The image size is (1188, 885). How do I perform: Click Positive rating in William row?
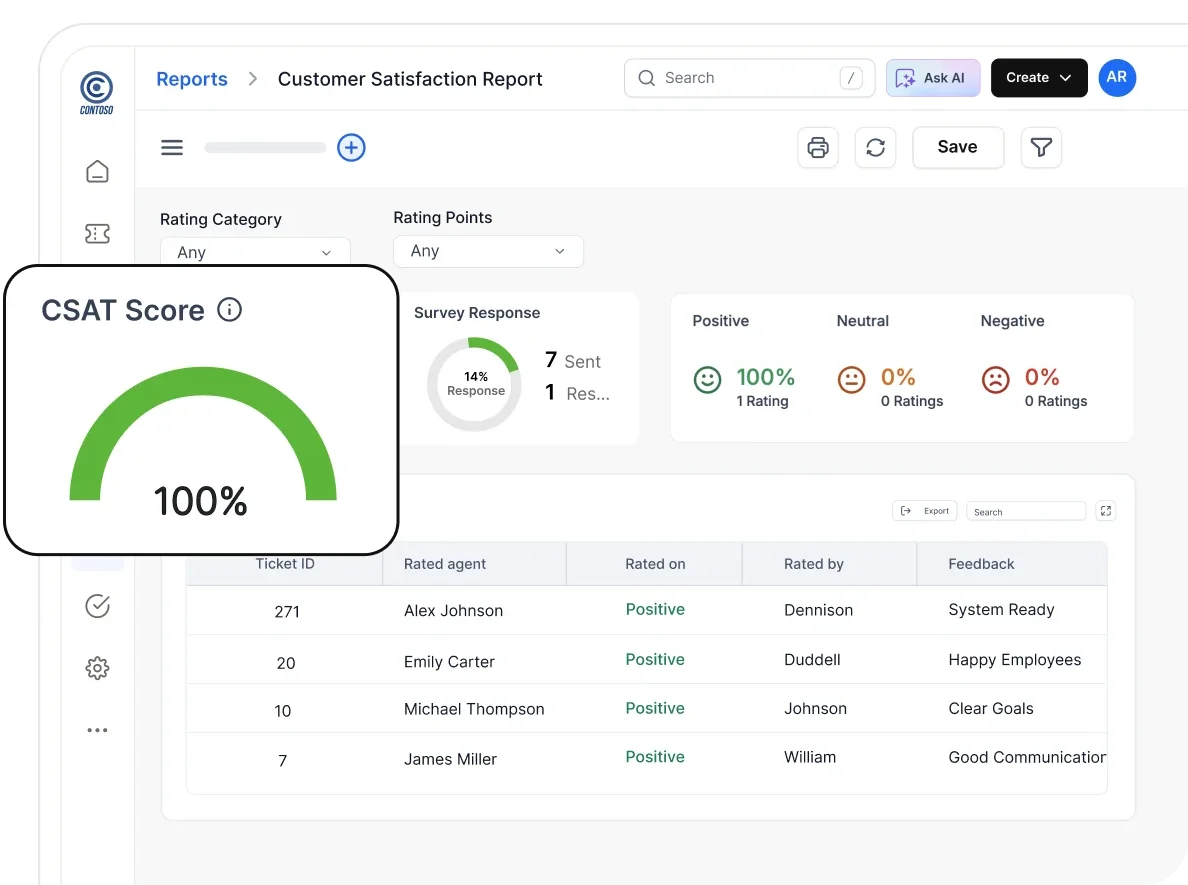(655, 756)
